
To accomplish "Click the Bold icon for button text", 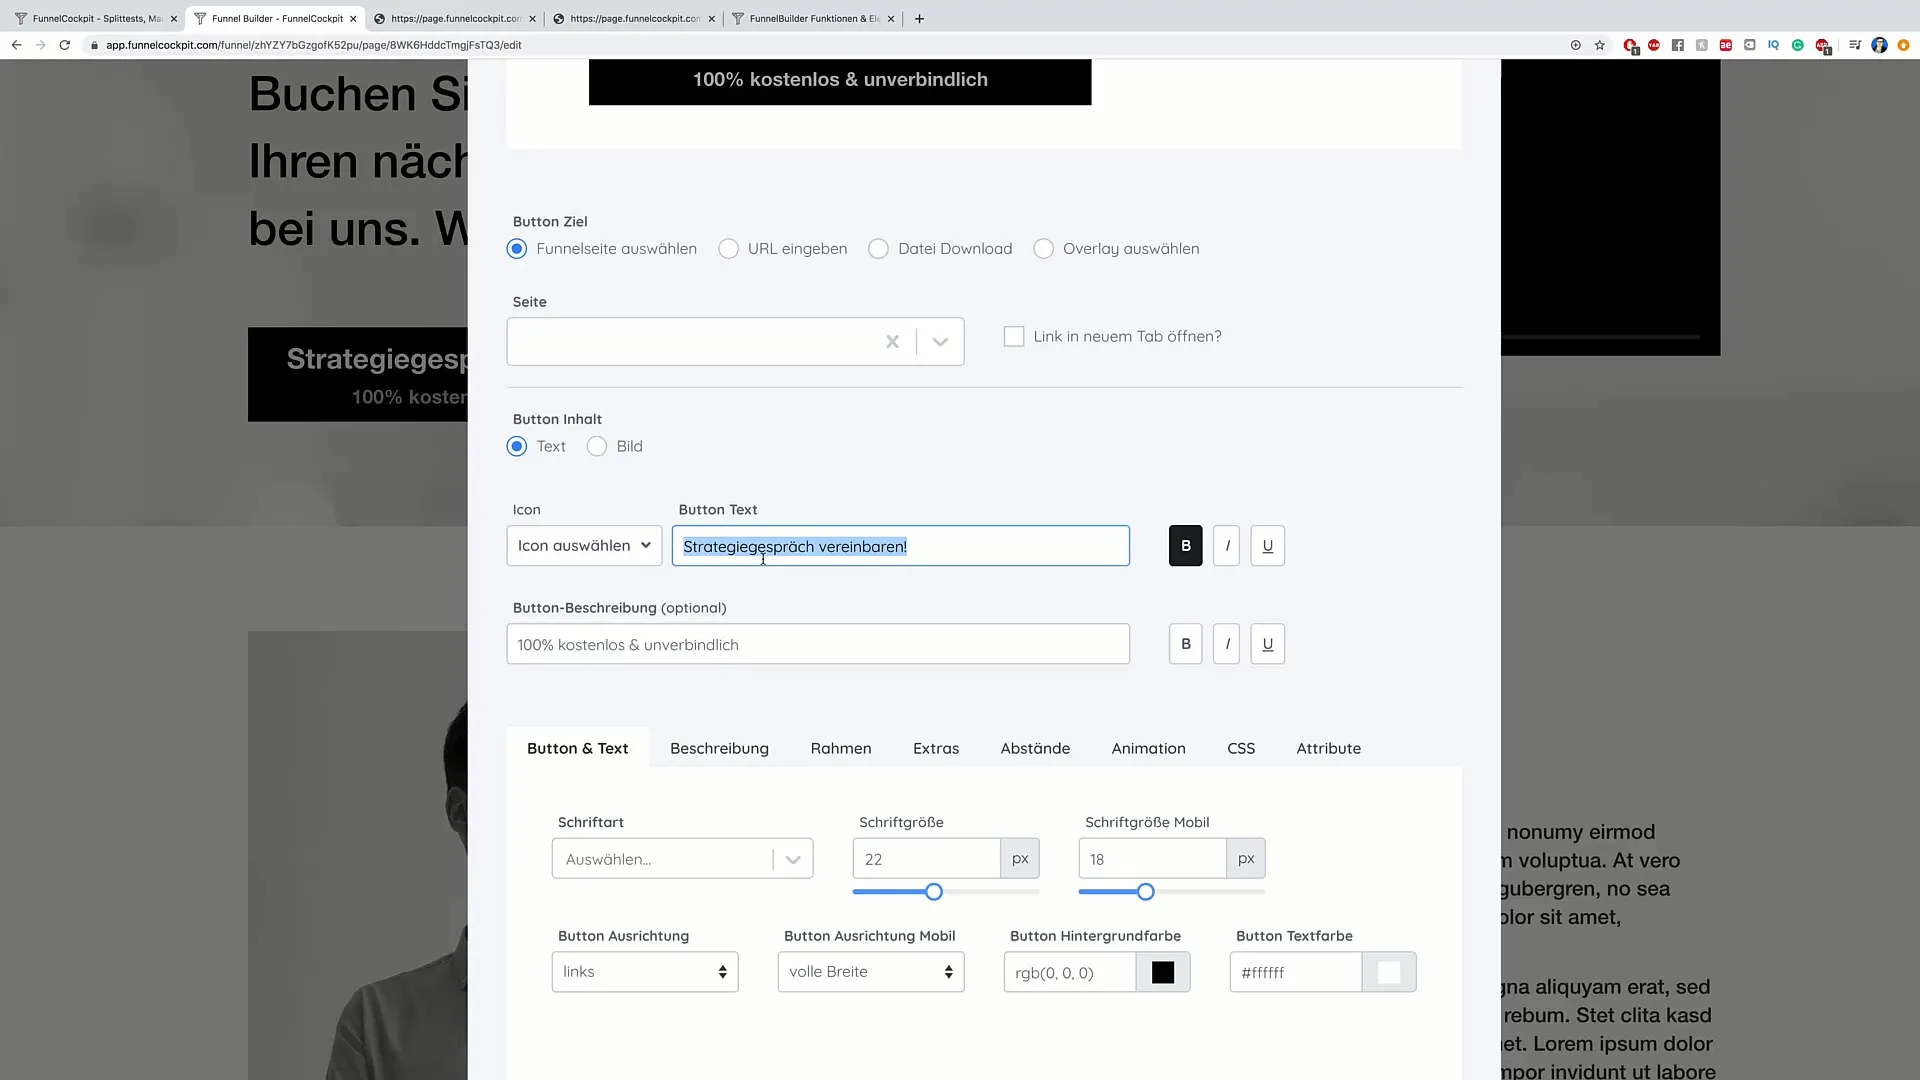I will (1185, 546).
